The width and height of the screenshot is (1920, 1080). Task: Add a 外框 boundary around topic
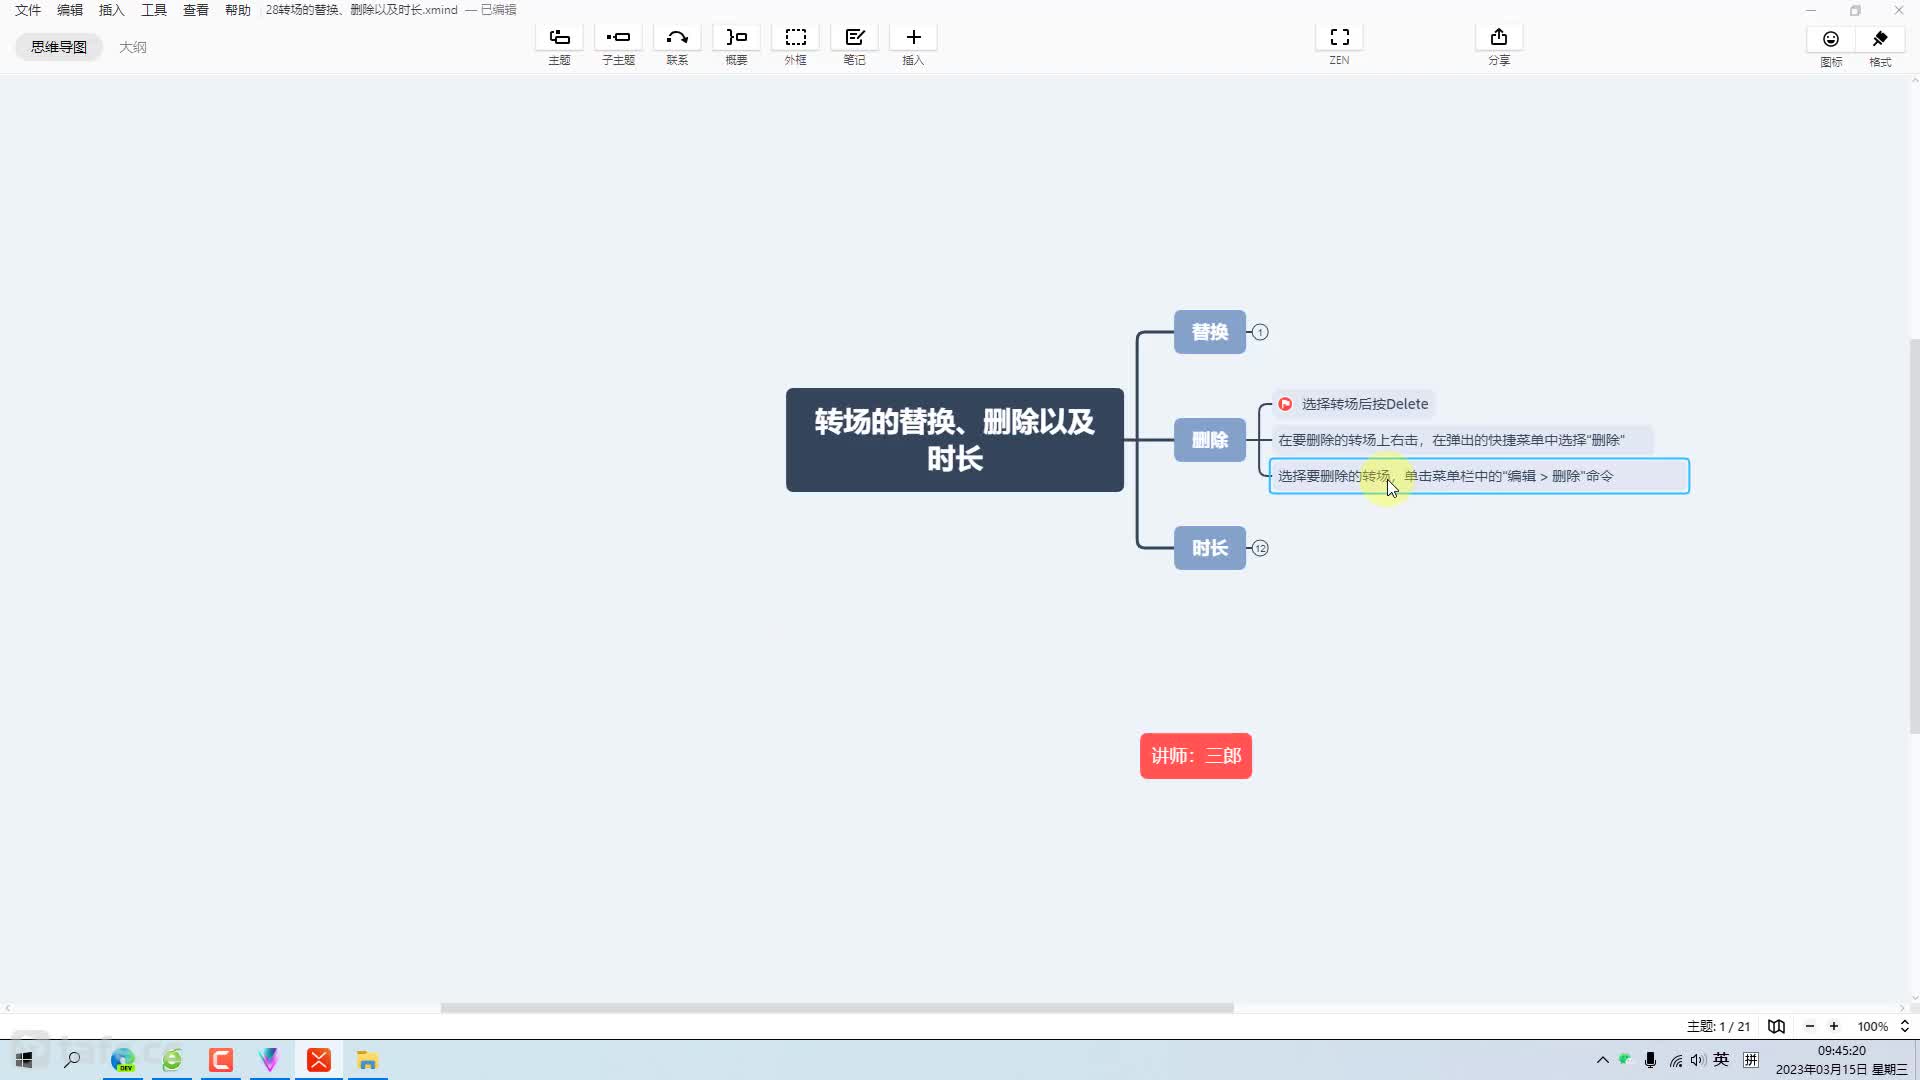point(795,38)
